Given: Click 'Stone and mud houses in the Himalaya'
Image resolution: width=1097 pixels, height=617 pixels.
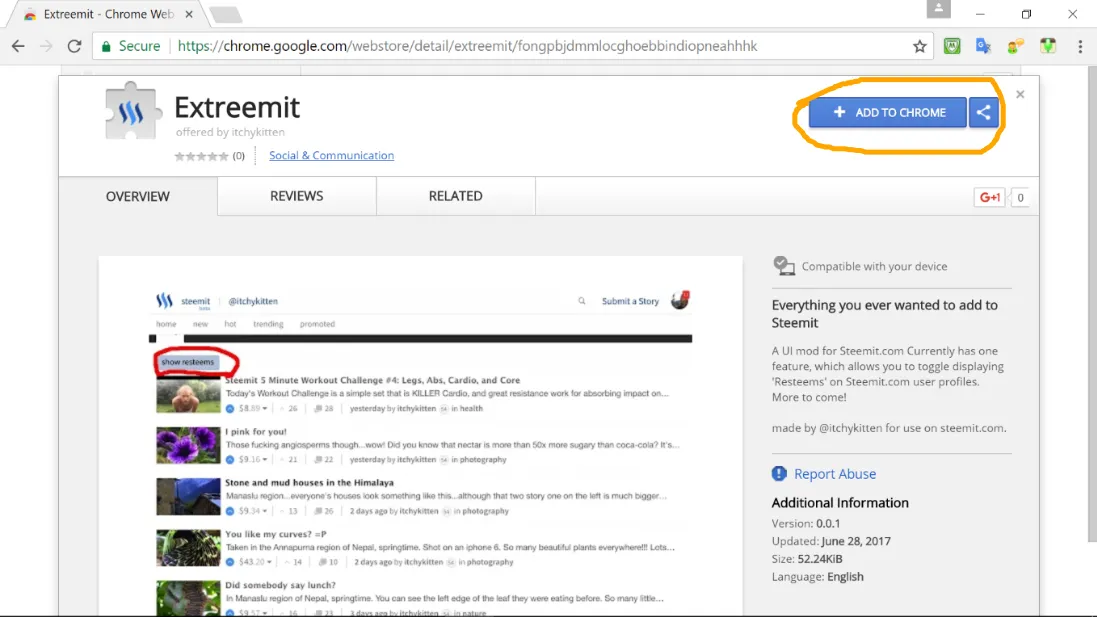Looking at the screenshot, I should click(309, 483).
